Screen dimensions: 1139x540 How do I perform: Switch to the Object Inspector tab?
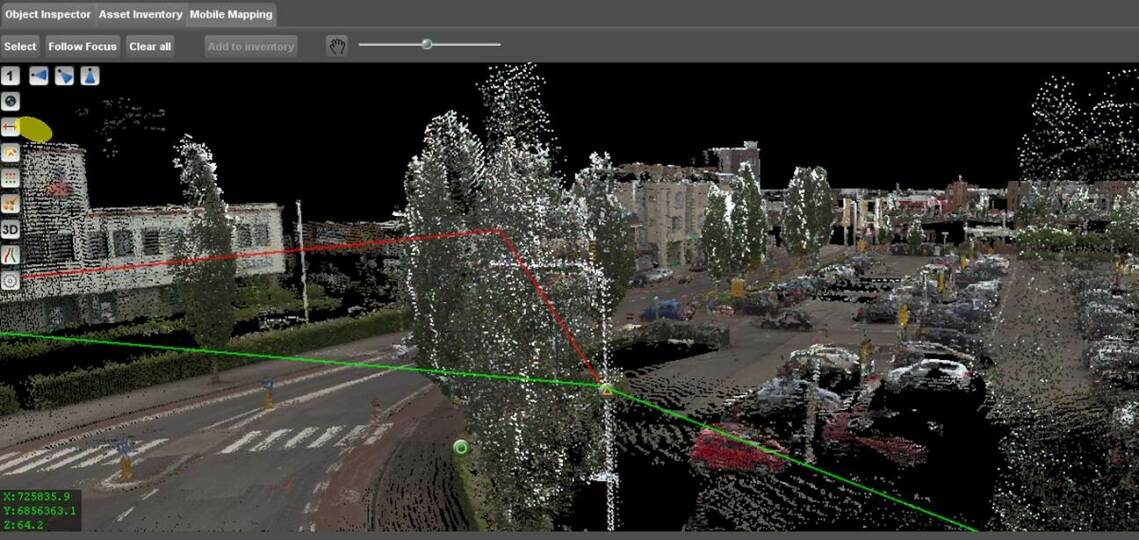click(x=48, y=15)
